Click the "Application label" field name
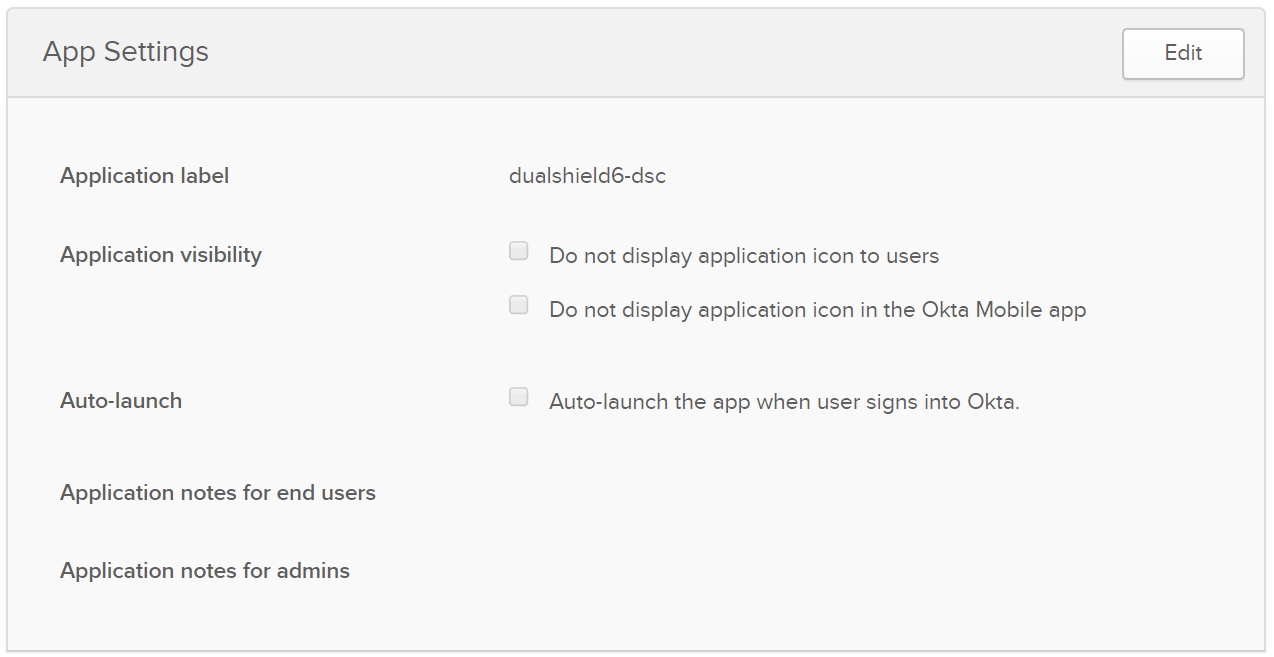The width and height of the screenshot is (1274, 657). [x=145, y=176]
